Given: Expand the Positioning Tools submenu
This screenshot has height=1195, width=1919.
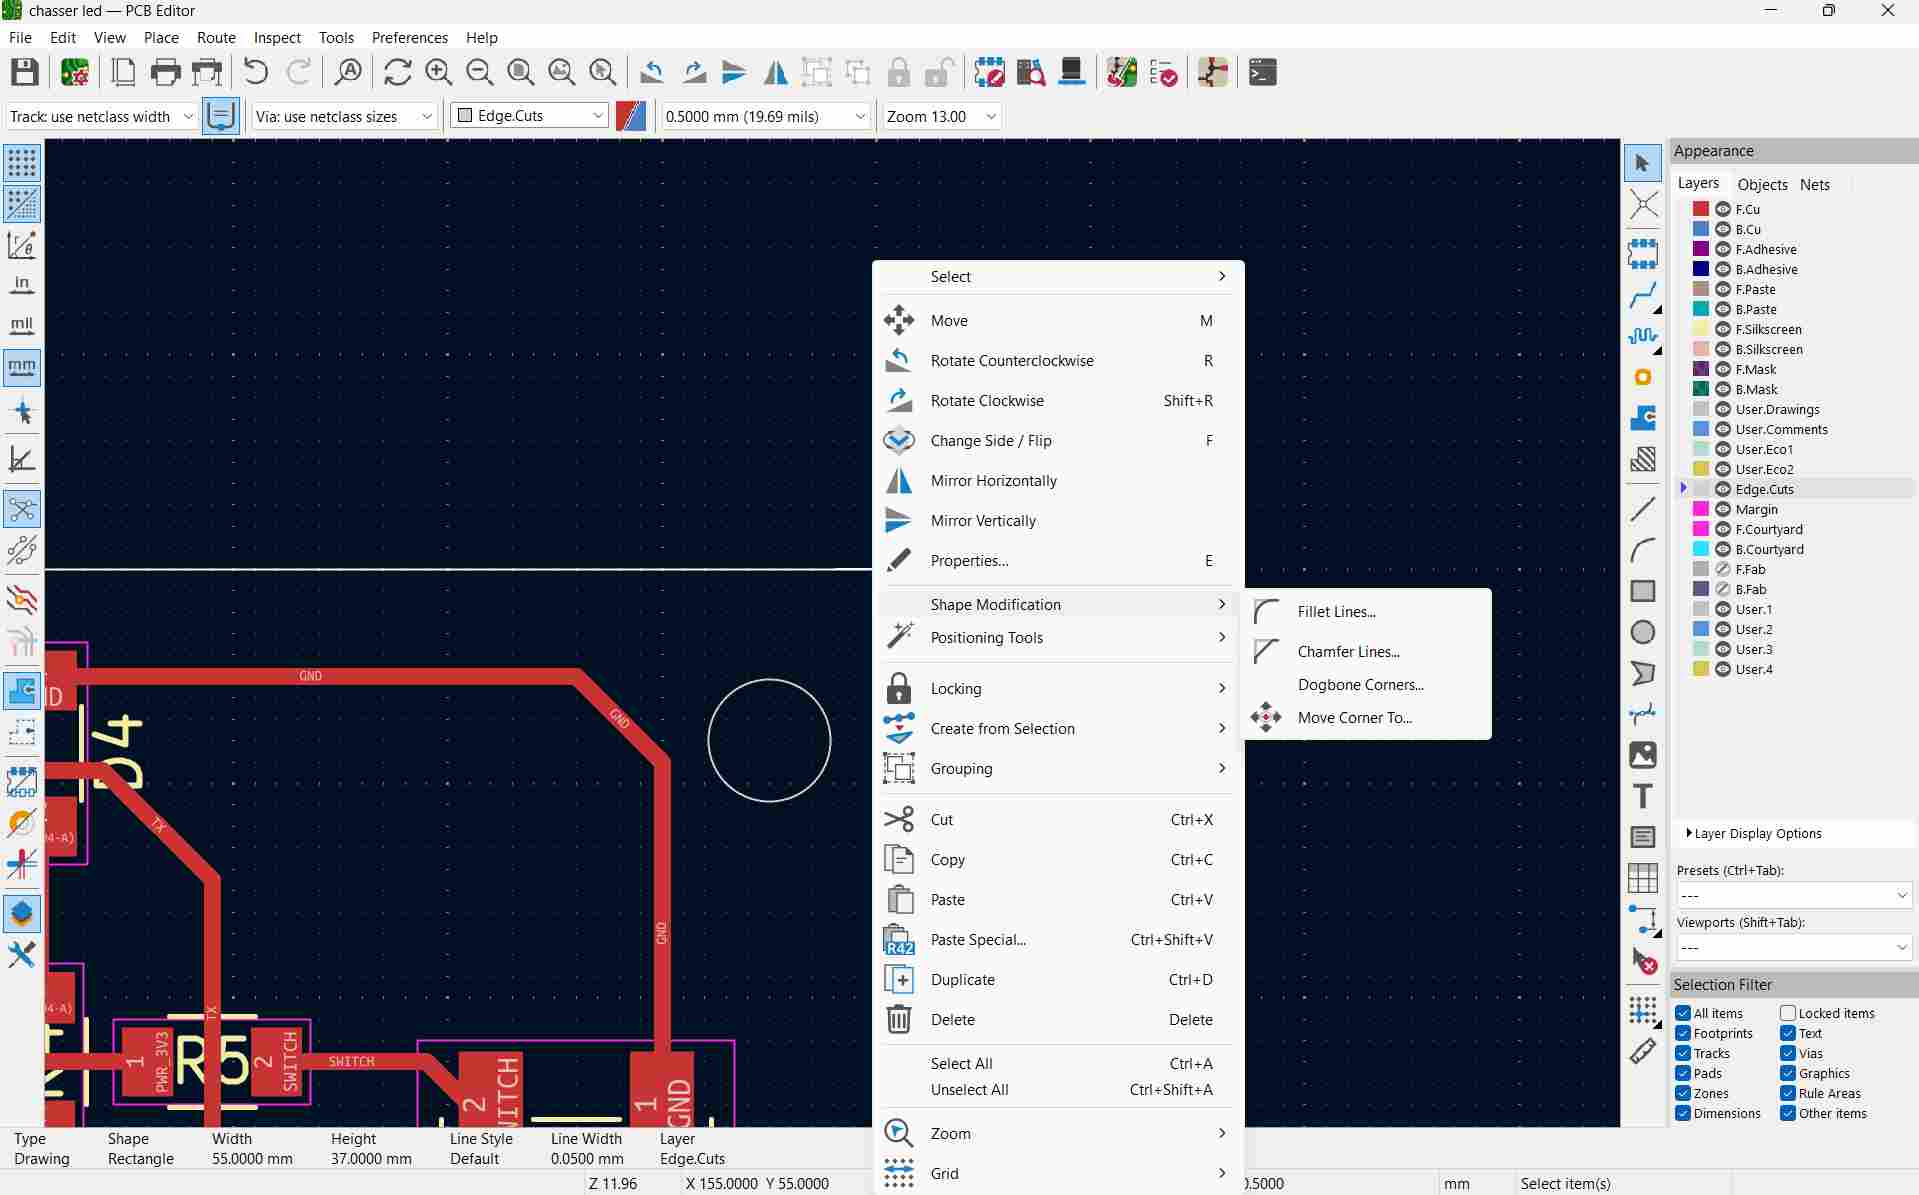Looking at the screenshot, I should click(1058, 638).
